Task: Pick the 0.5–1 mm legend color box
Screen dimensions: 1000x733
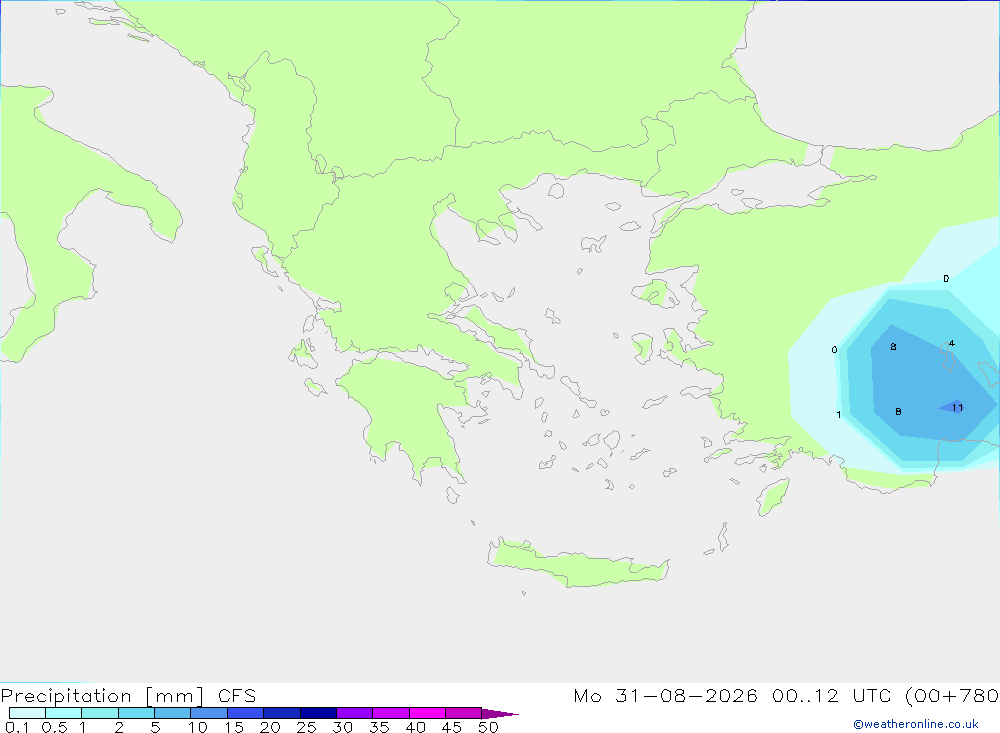Action: point(64,713)
